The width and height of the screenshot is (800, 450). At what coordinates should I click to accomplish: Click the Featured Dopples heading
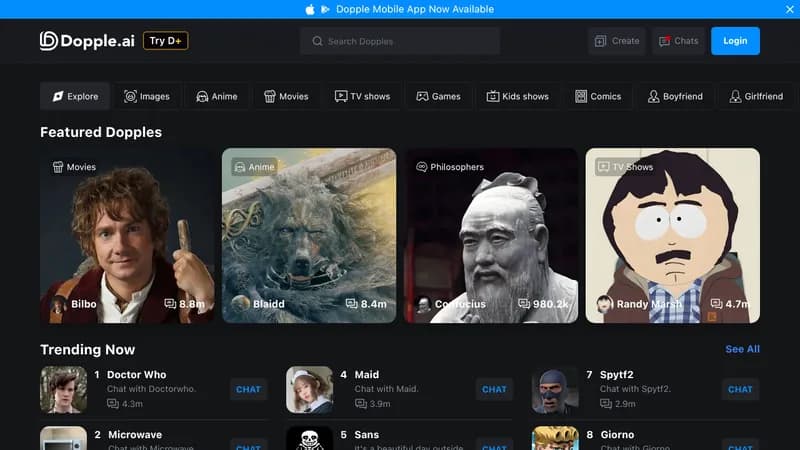point(101,132)
